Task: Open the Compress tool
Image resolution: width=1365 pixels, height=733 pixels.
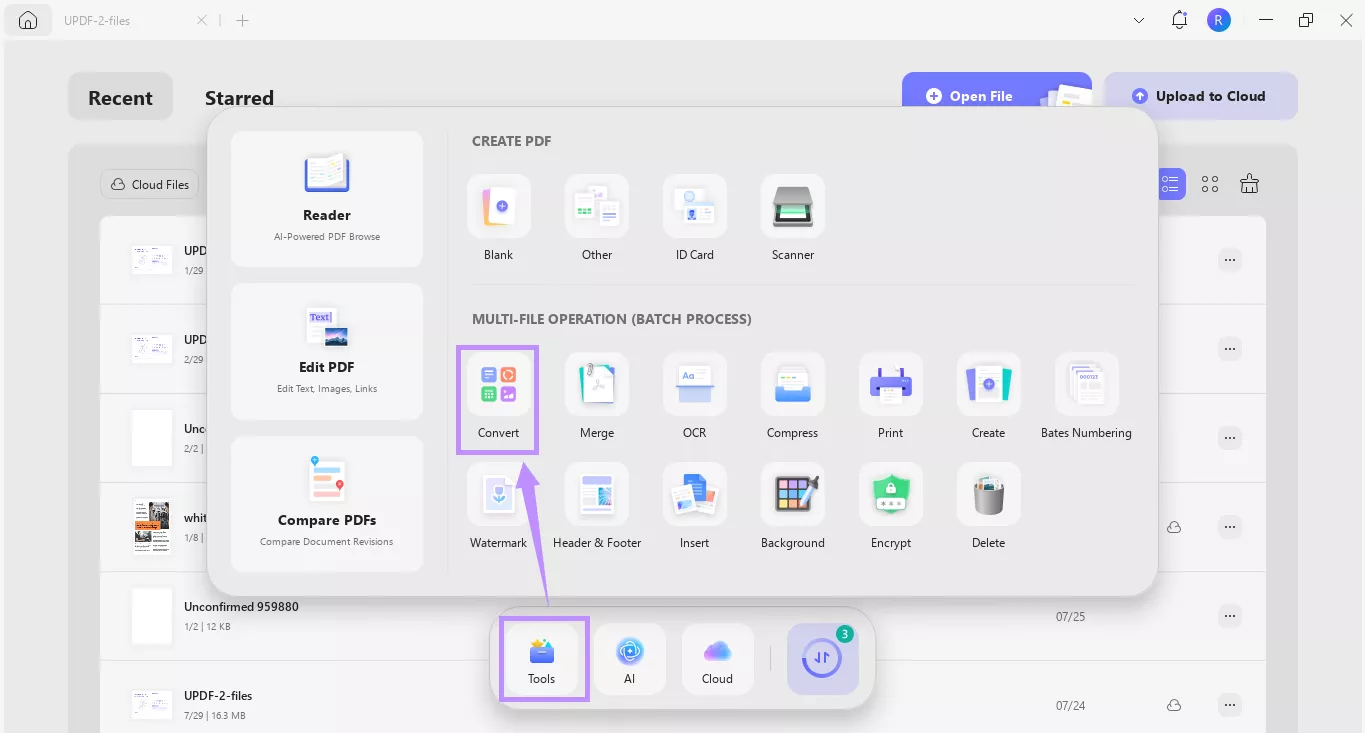Action: click(x=792, y=397)
